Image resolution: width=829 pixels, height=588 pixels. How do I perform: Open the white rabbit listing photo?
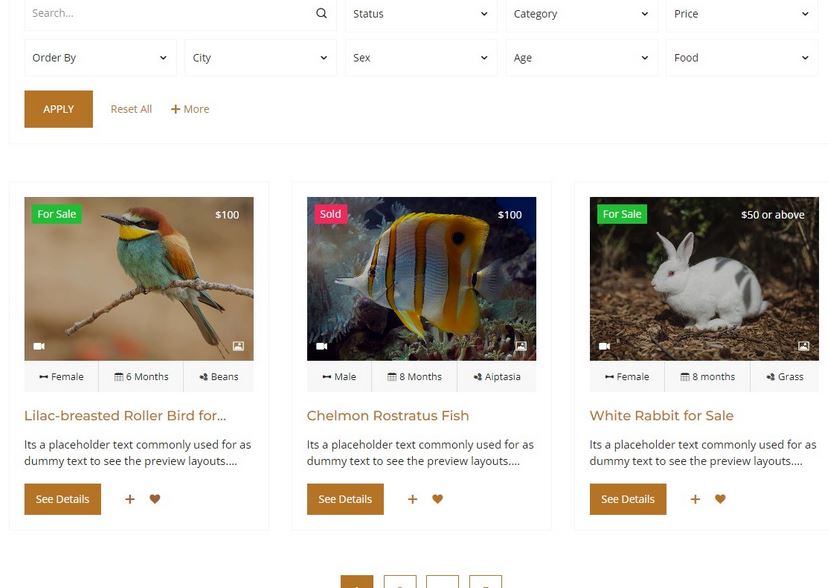(x=704, y=279)
